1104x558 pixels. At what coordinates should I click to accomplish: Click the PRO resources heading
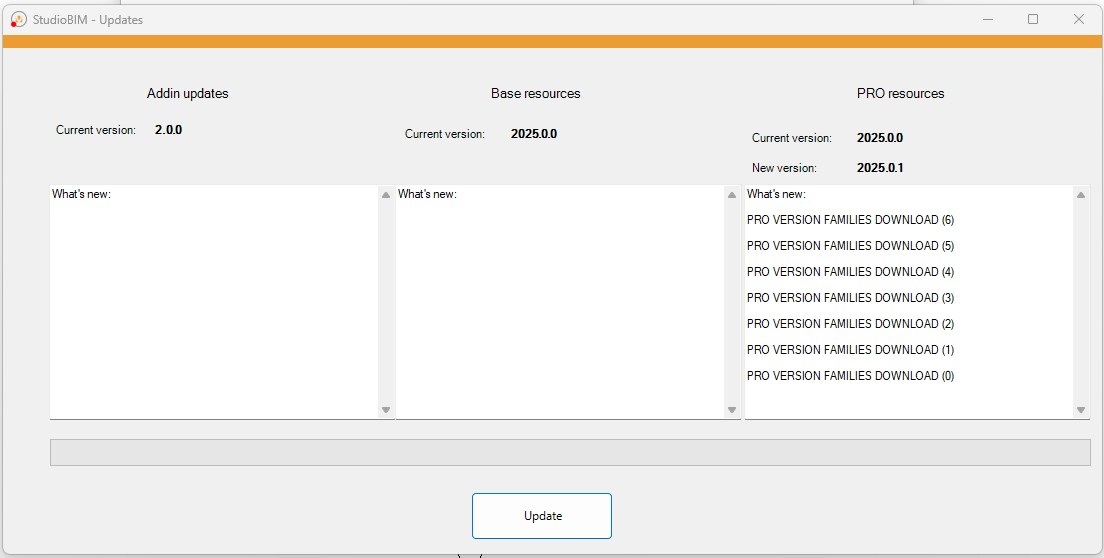coord(901,93)
